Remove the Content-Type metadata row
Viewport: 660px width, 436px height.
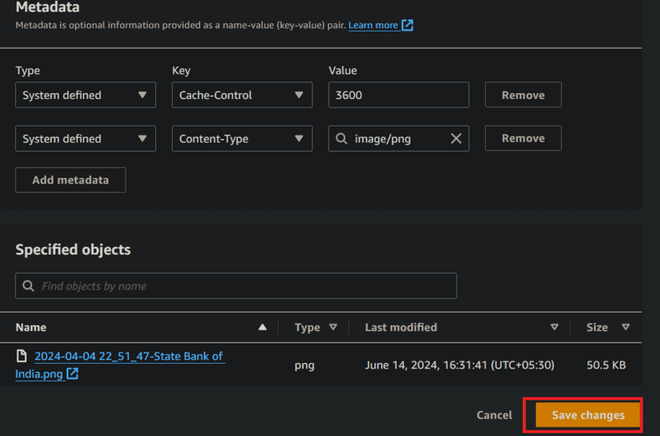[523, 139]
